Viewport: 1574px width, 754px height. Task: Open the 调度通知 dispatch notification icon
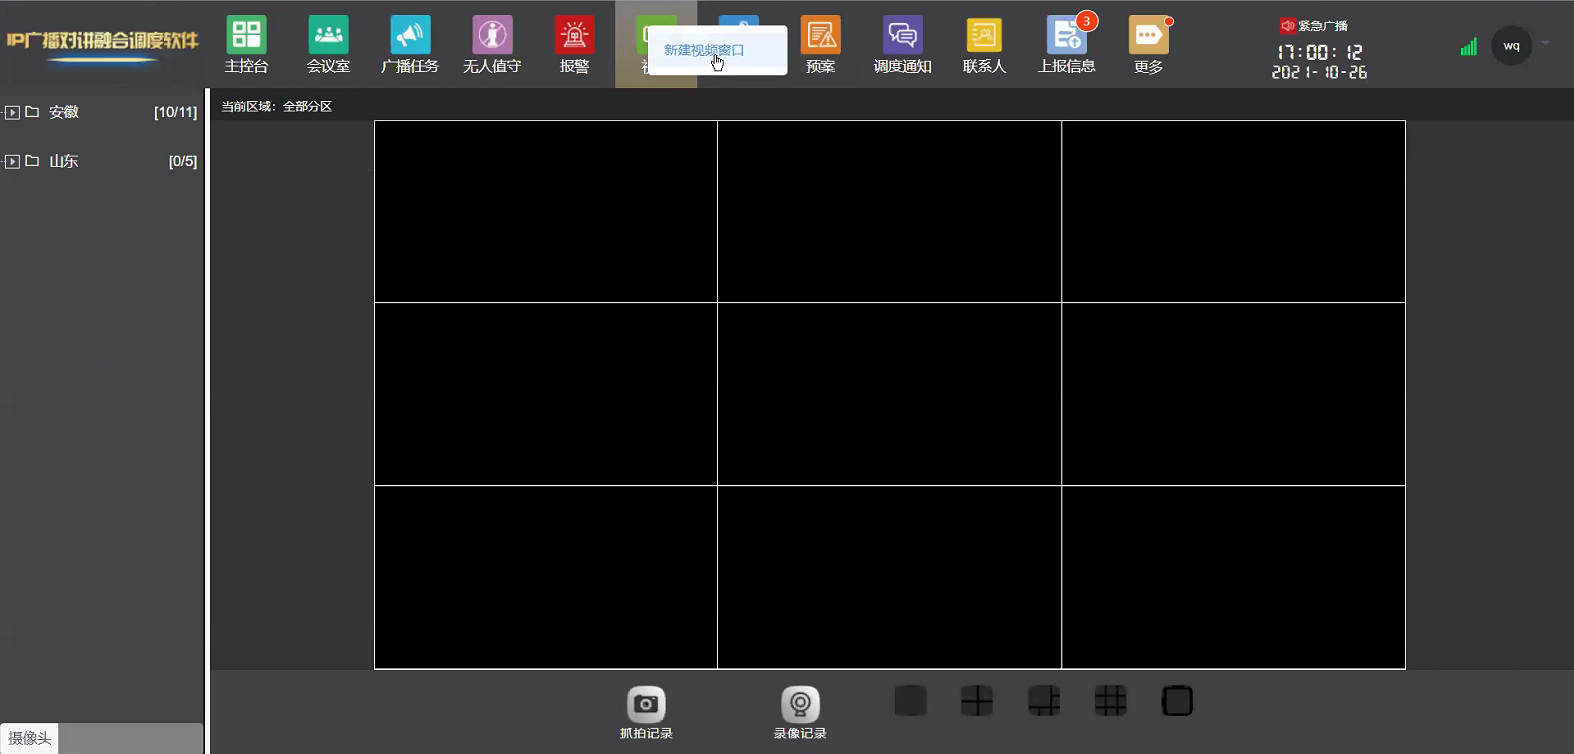(902, 45)
